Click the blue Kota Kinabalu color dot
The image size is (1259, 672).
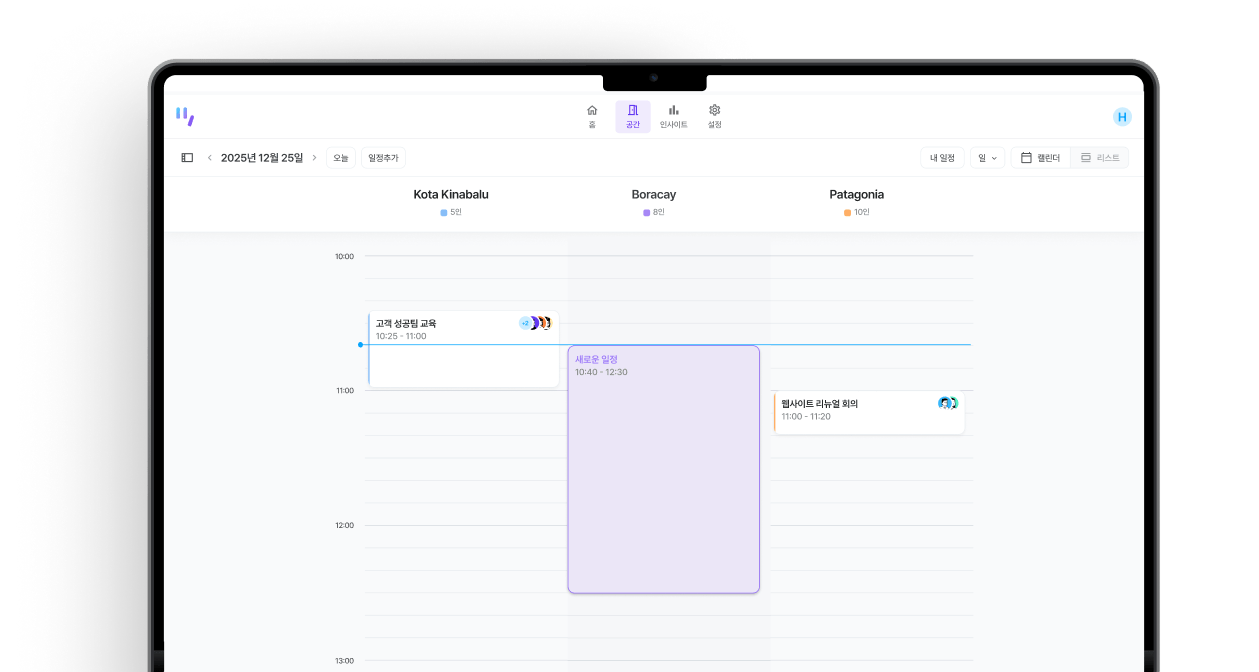tap(444, 213)
